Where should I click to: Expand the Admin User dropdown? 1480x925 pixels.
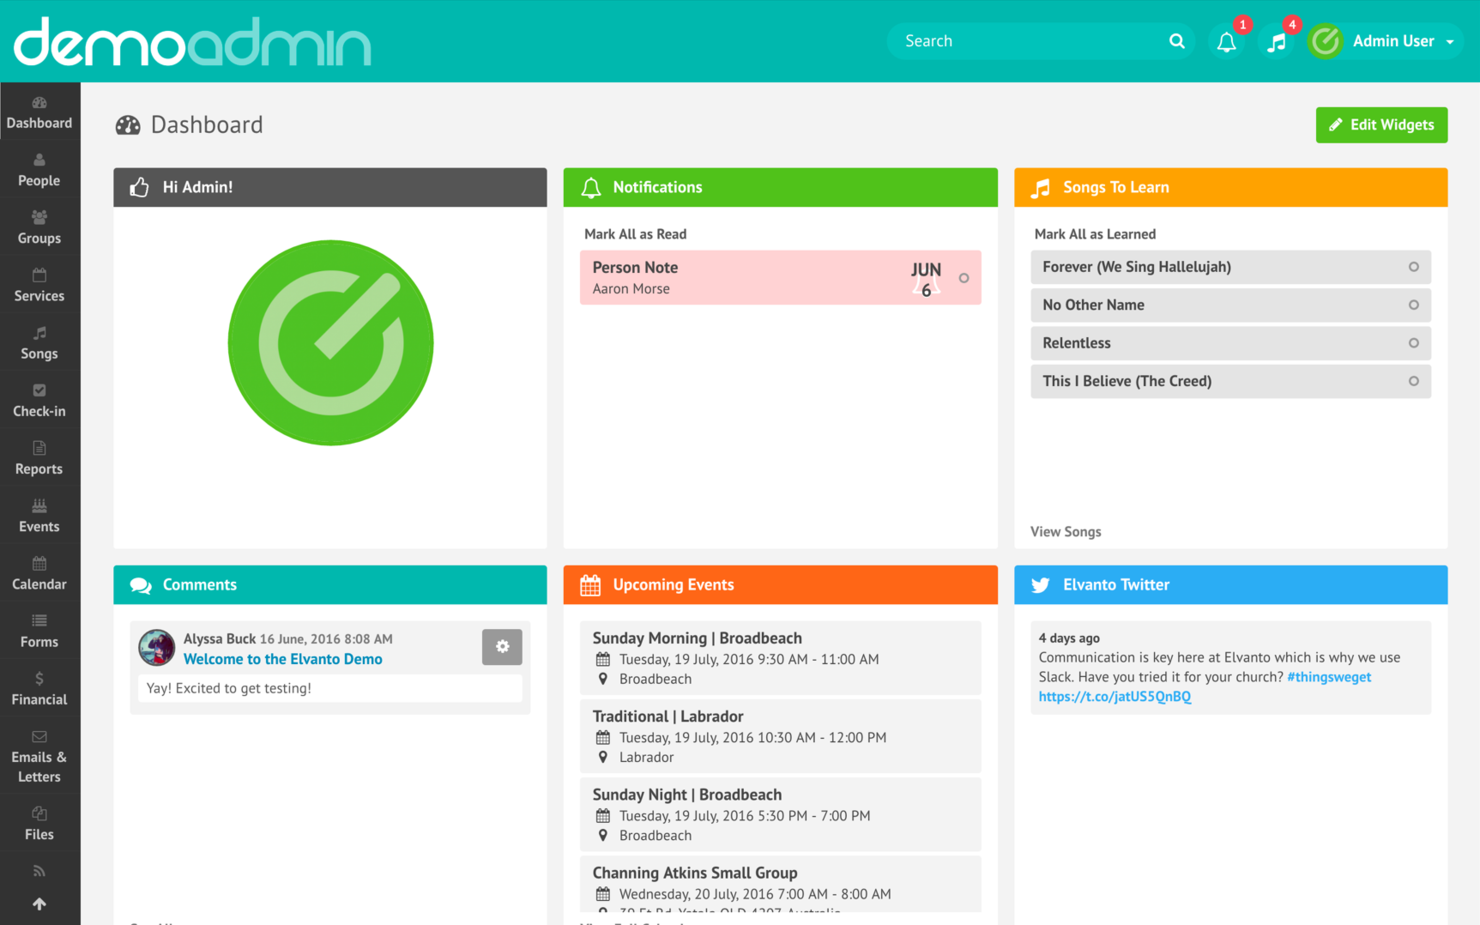(x=1395, y=41)
